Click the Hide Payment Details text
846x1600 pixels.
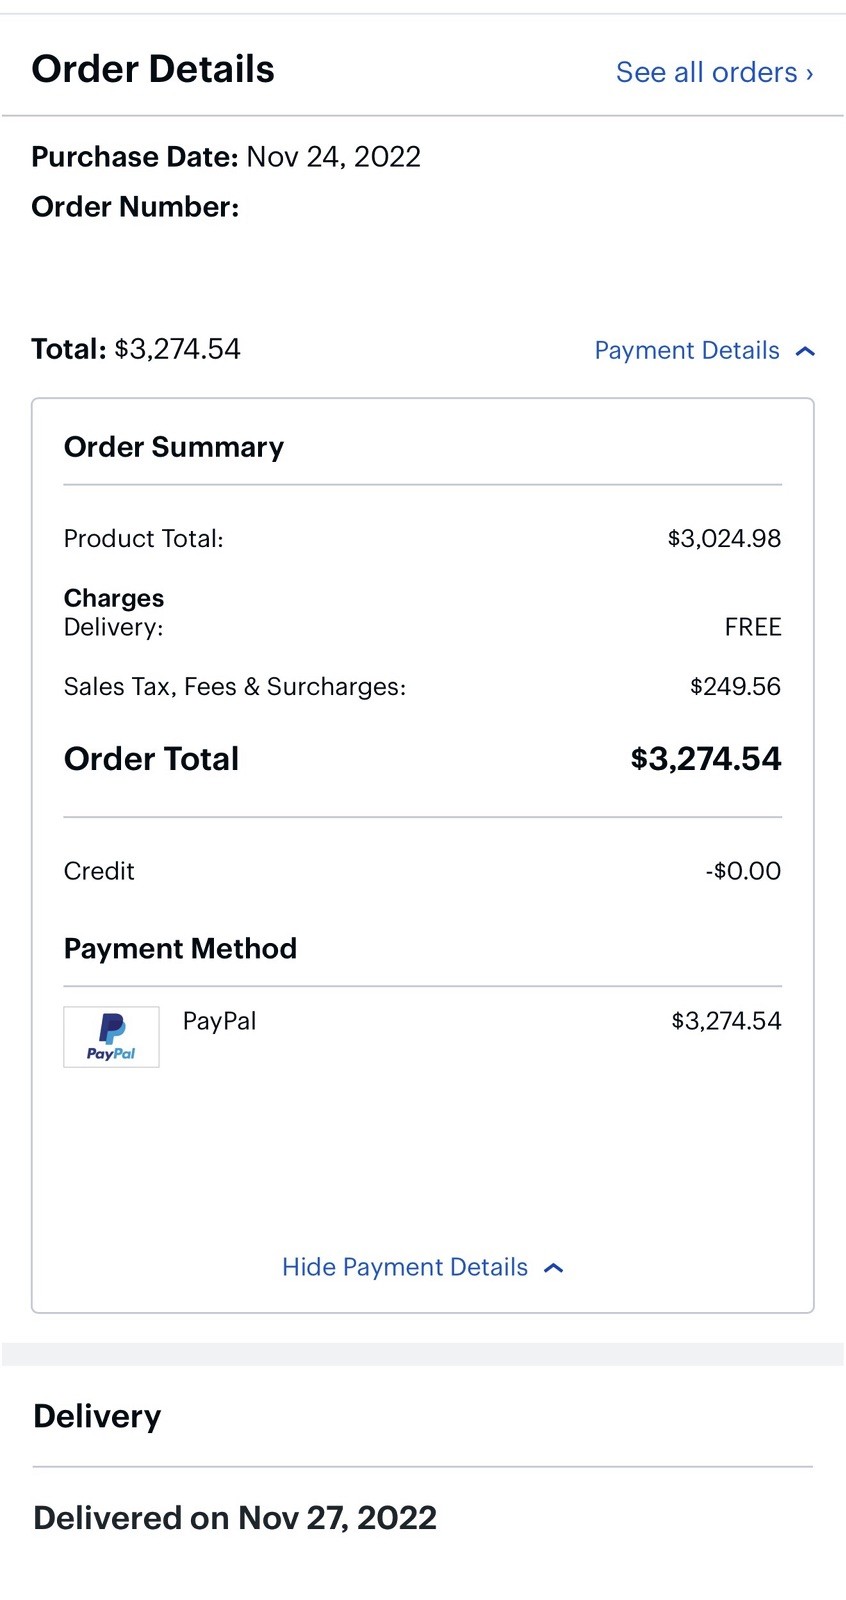tap(404, 1267)
